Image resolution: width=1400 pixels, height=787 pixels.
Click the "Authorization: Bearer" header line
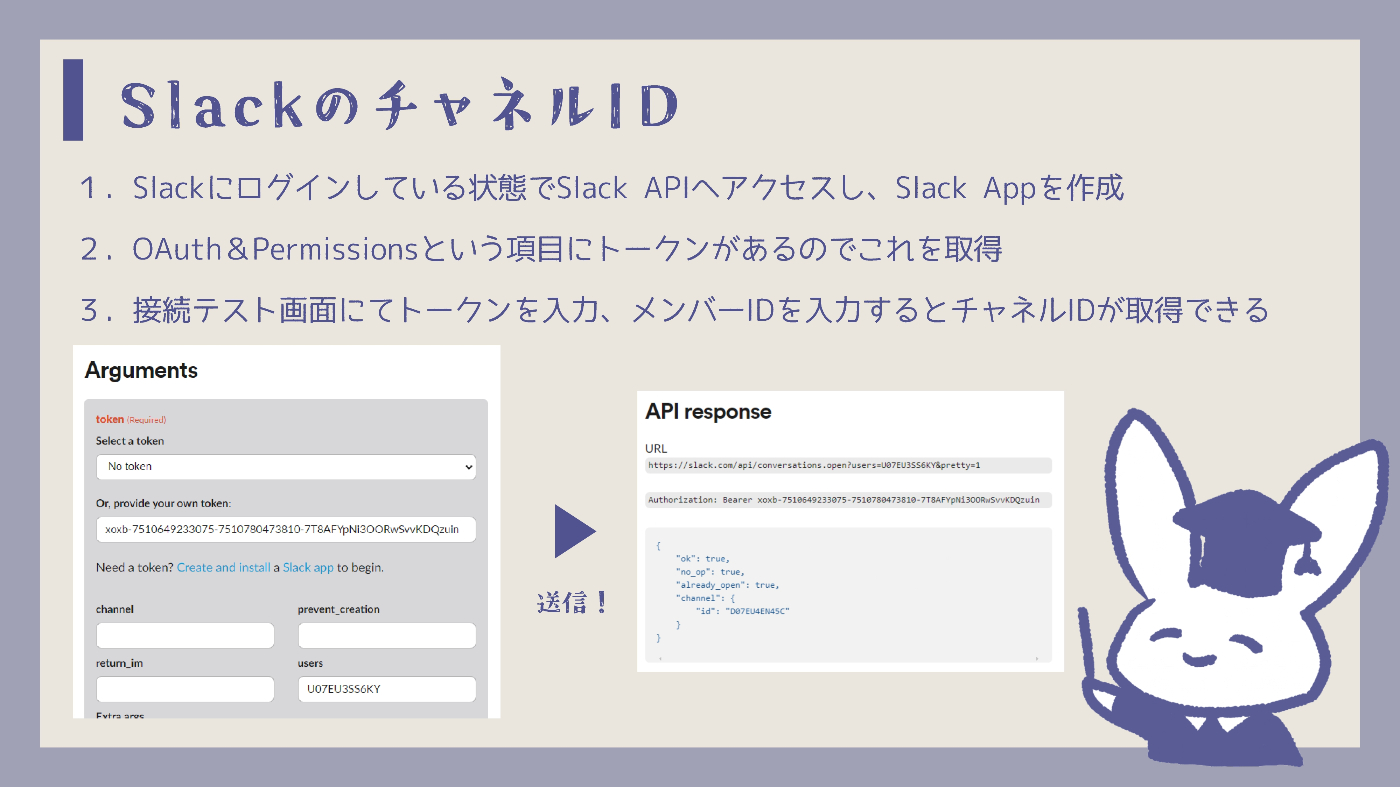point(848,499)
